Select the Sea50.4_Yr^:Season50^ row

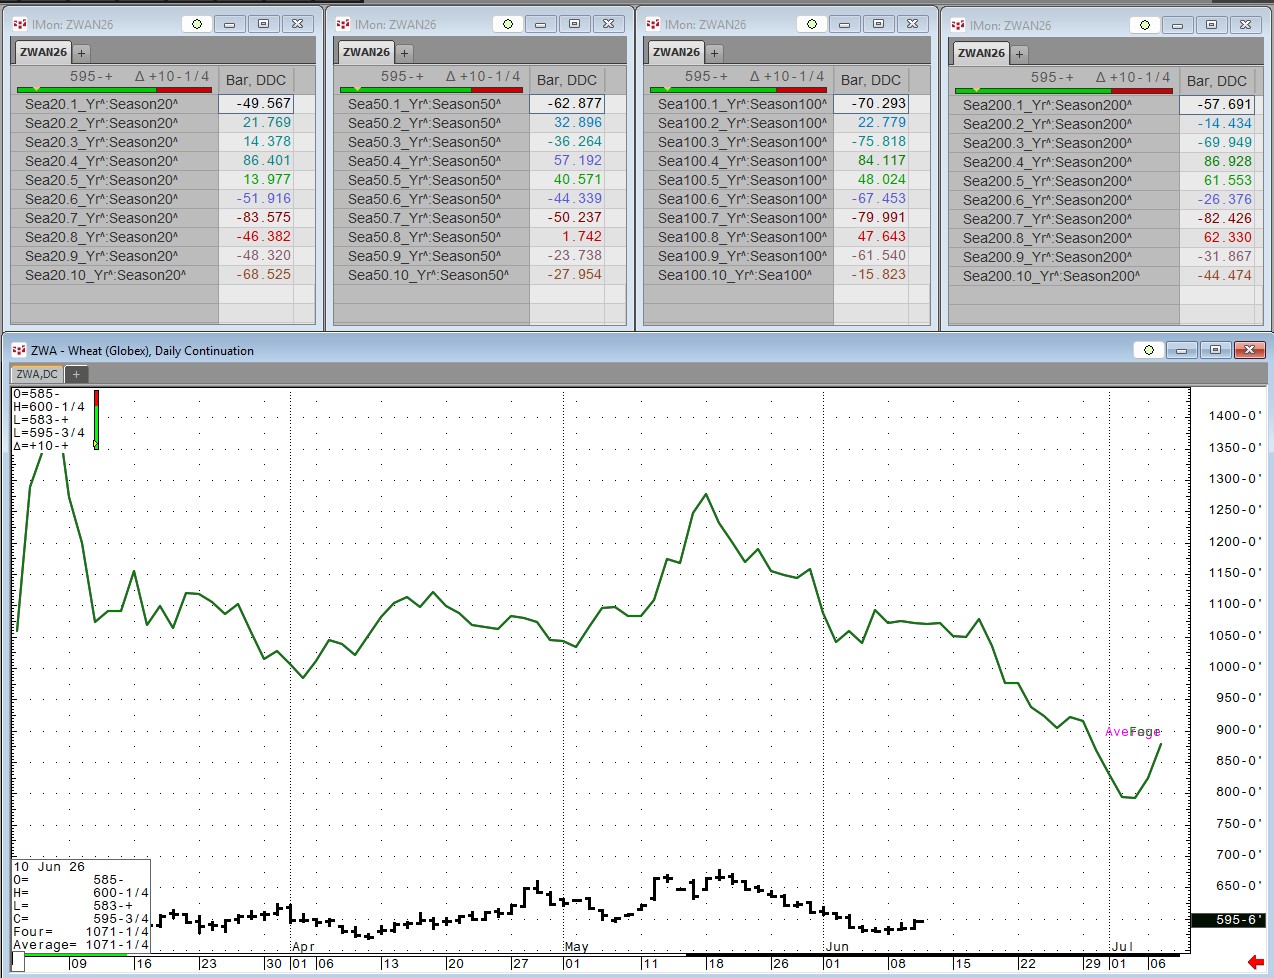coord(469,161)
